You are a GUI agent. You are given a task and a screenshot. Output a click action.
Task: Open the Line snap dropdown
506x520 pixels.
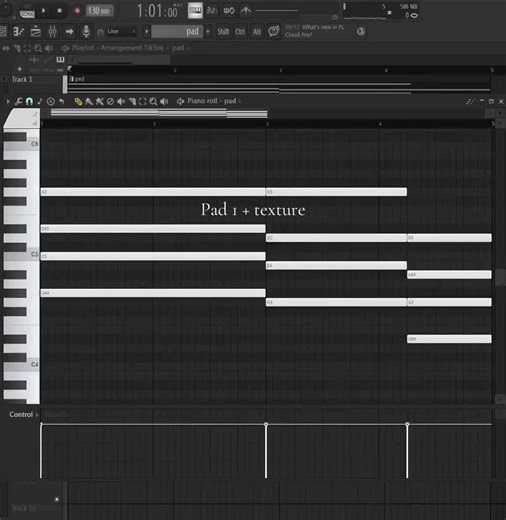[121, 32]
